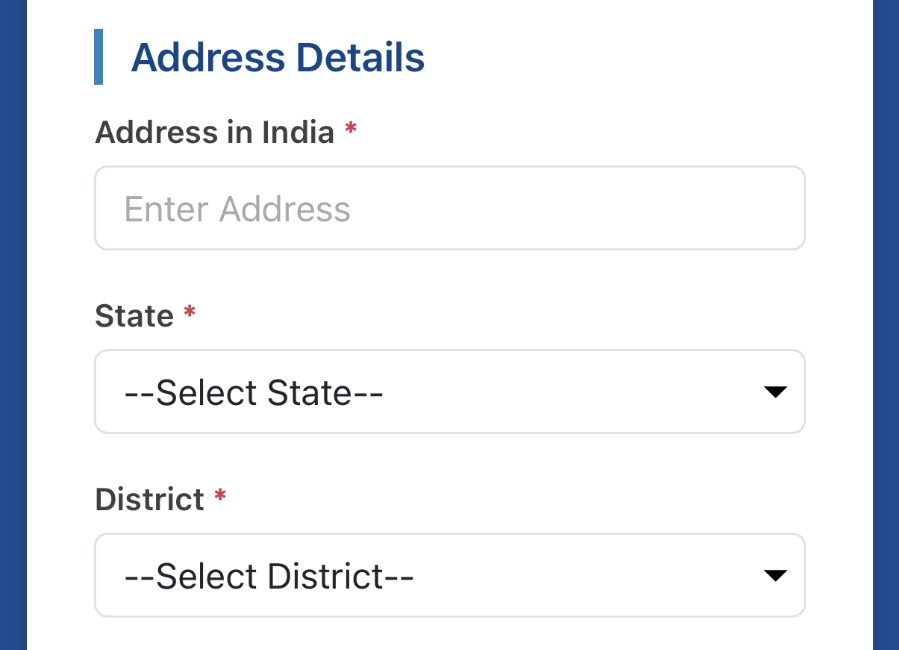Click the dark blue right page margin
The image size is (899, 650).
point(886,325)
